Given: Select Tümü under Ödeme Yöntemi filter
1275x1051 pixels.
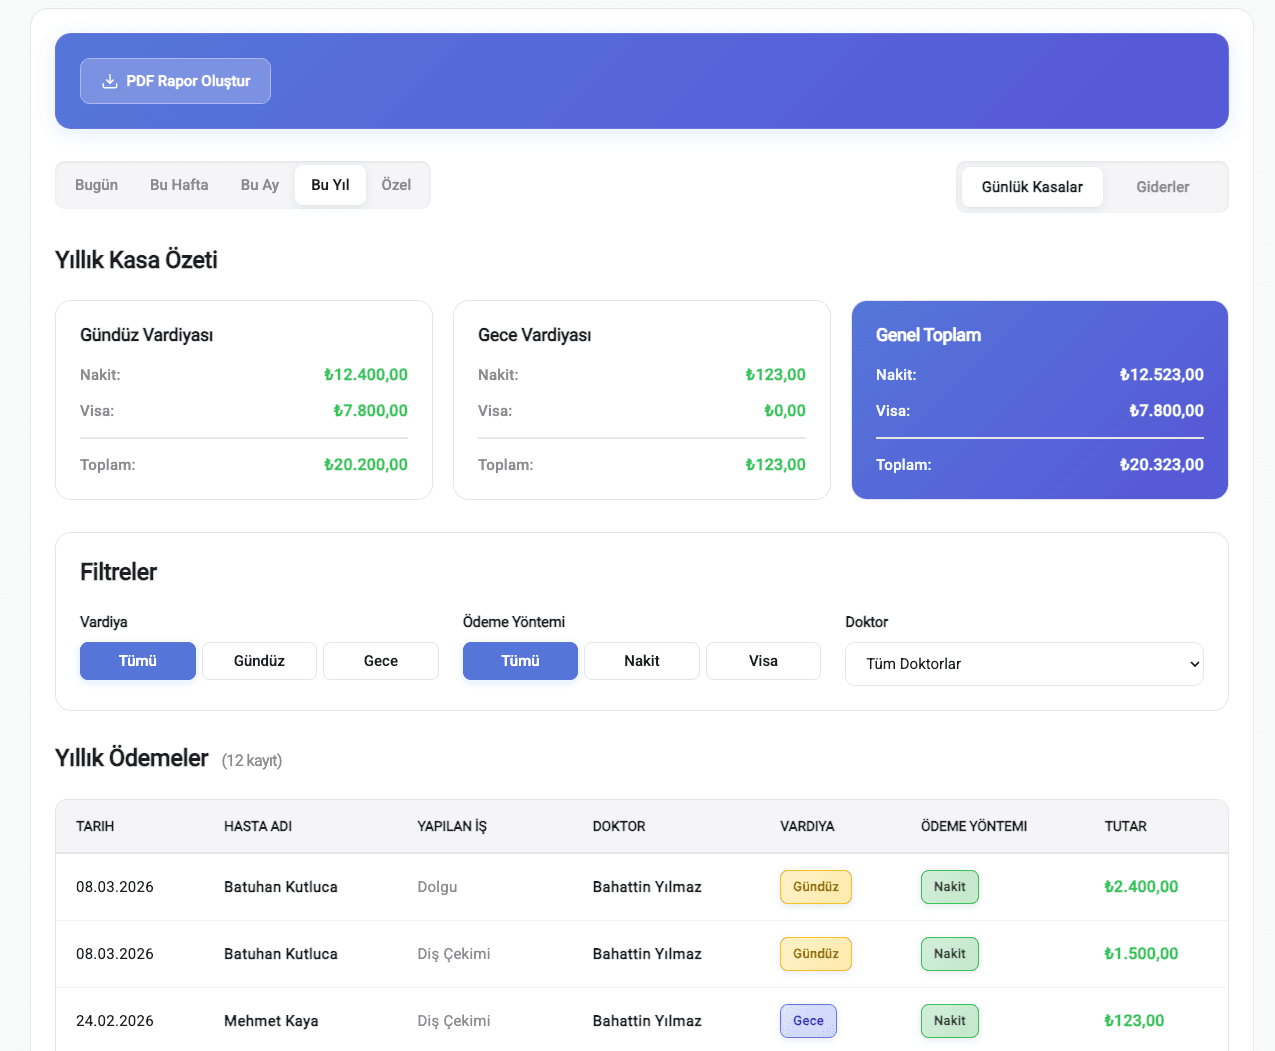Looking at the screenshot, I should [520, 661].
